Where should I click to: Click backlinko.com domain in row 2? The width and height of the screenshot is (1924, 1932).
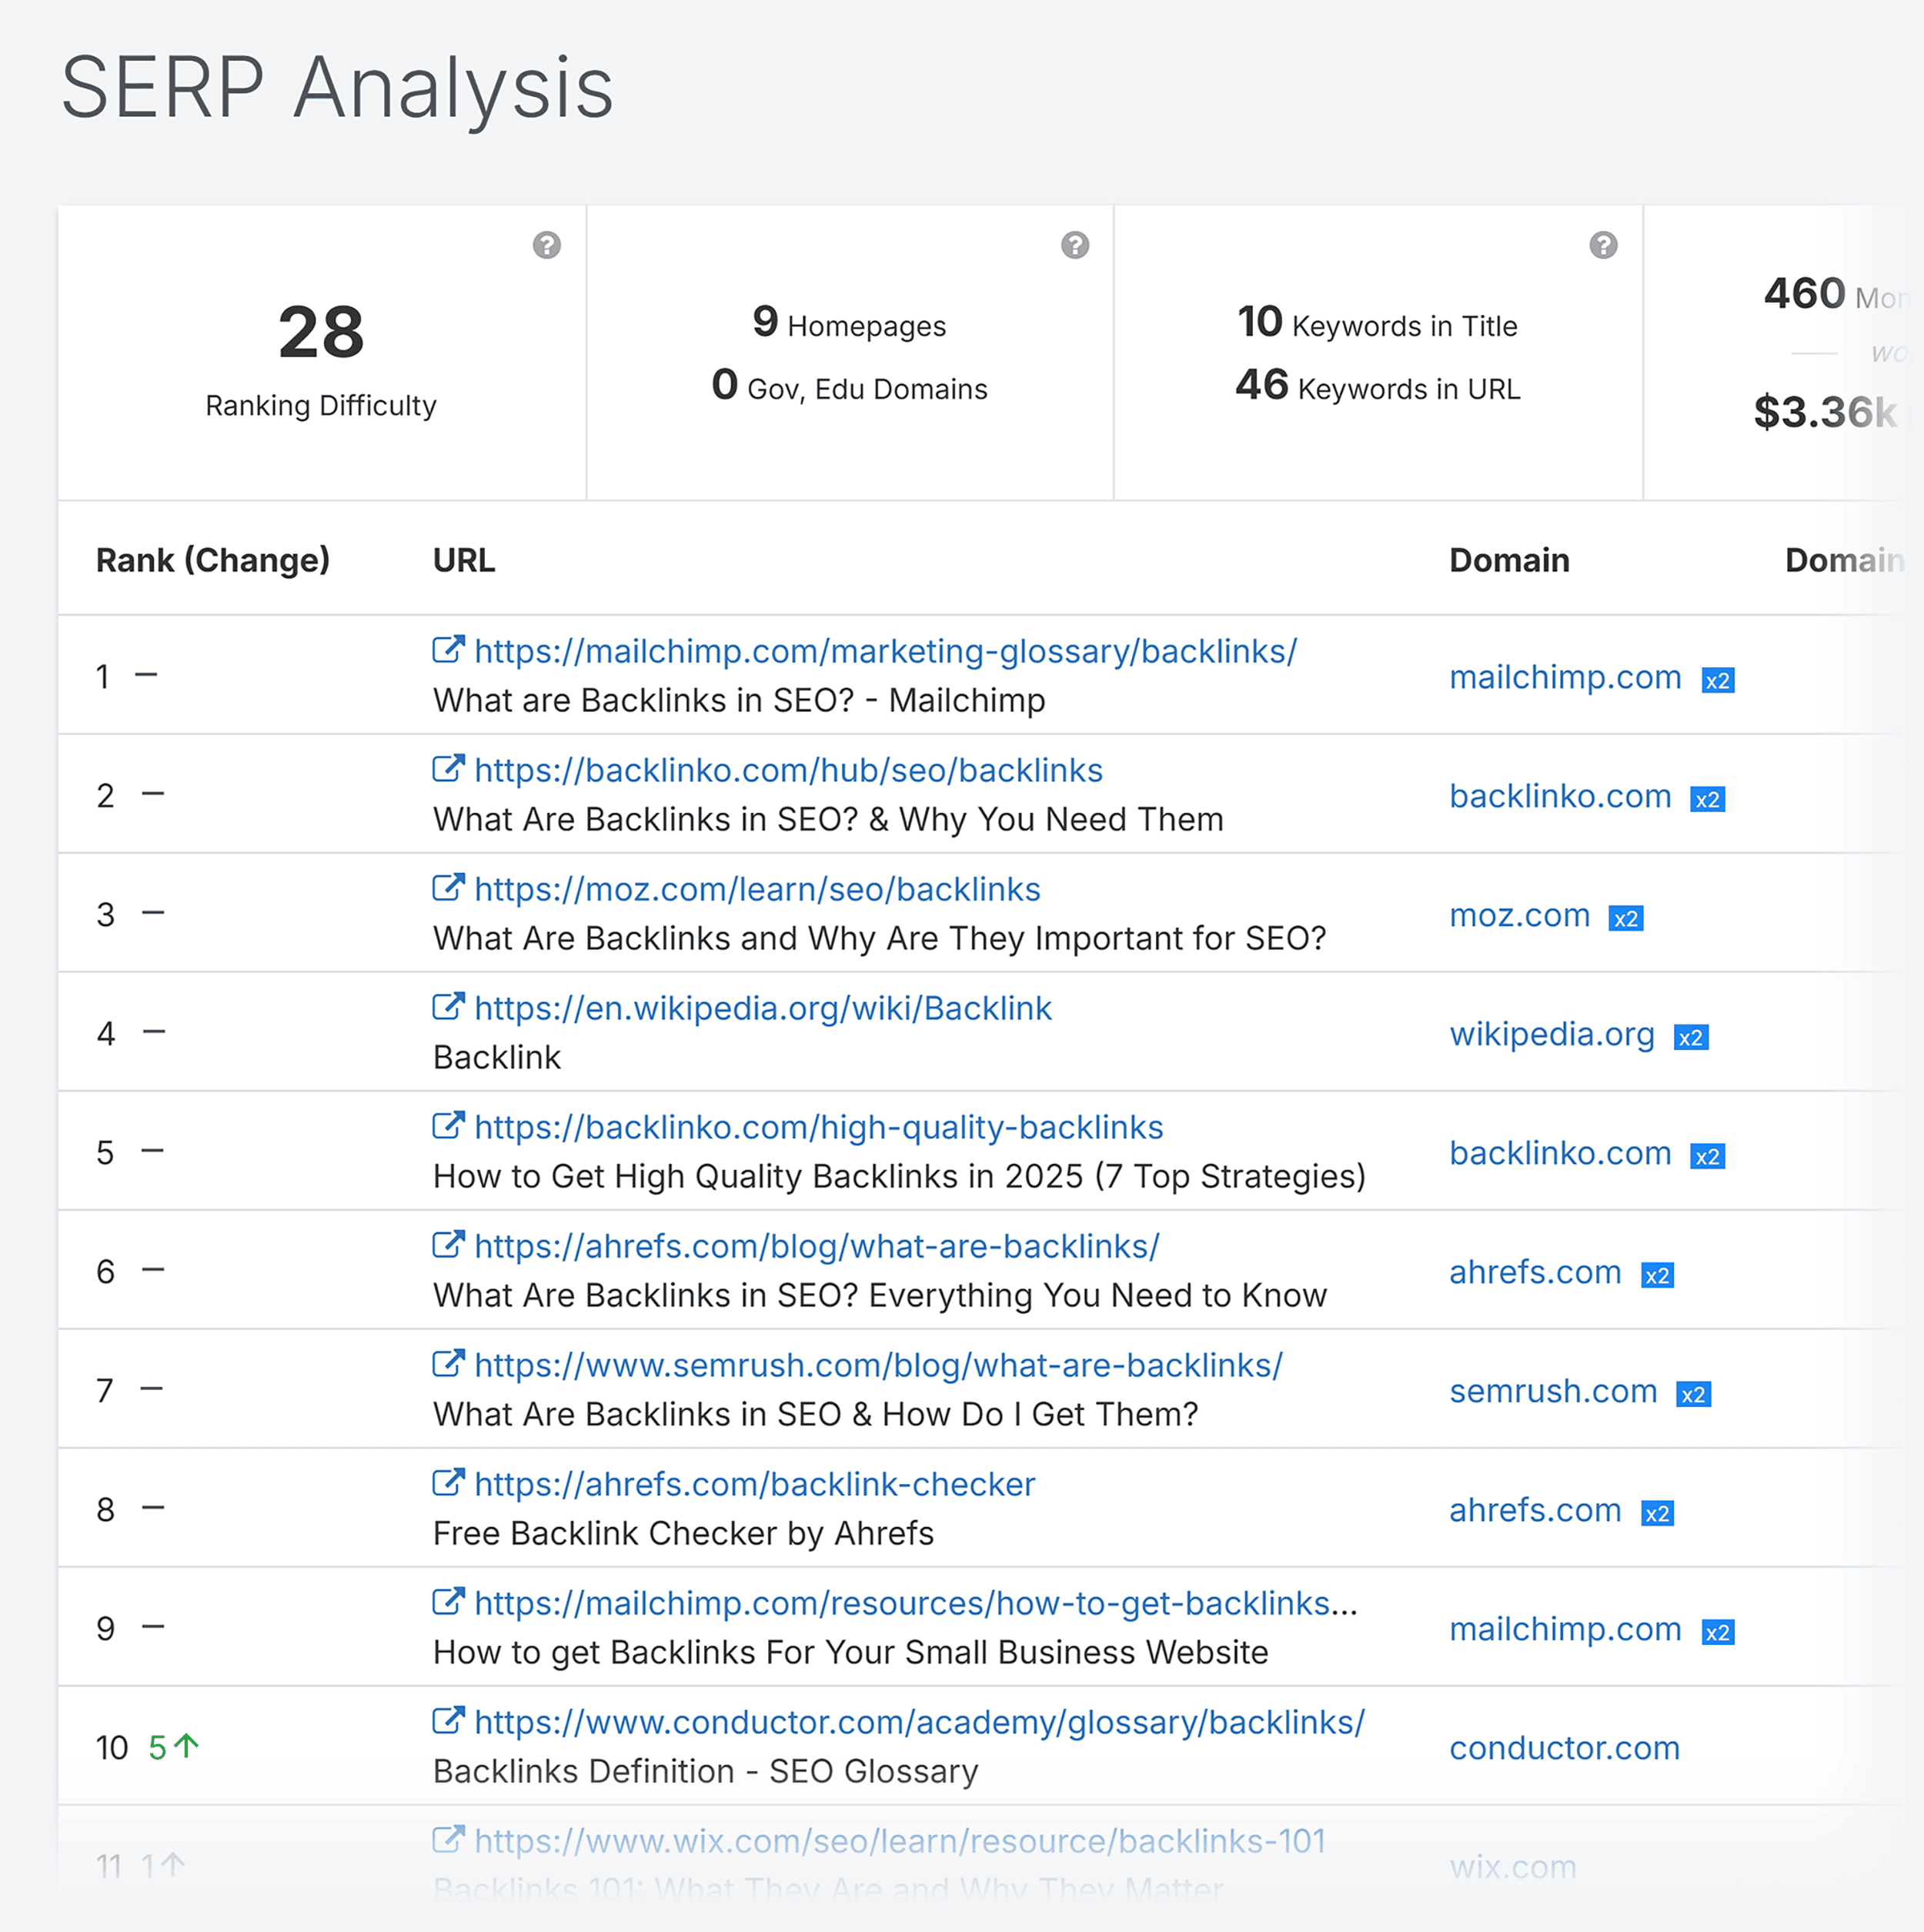click(1560, 797)
